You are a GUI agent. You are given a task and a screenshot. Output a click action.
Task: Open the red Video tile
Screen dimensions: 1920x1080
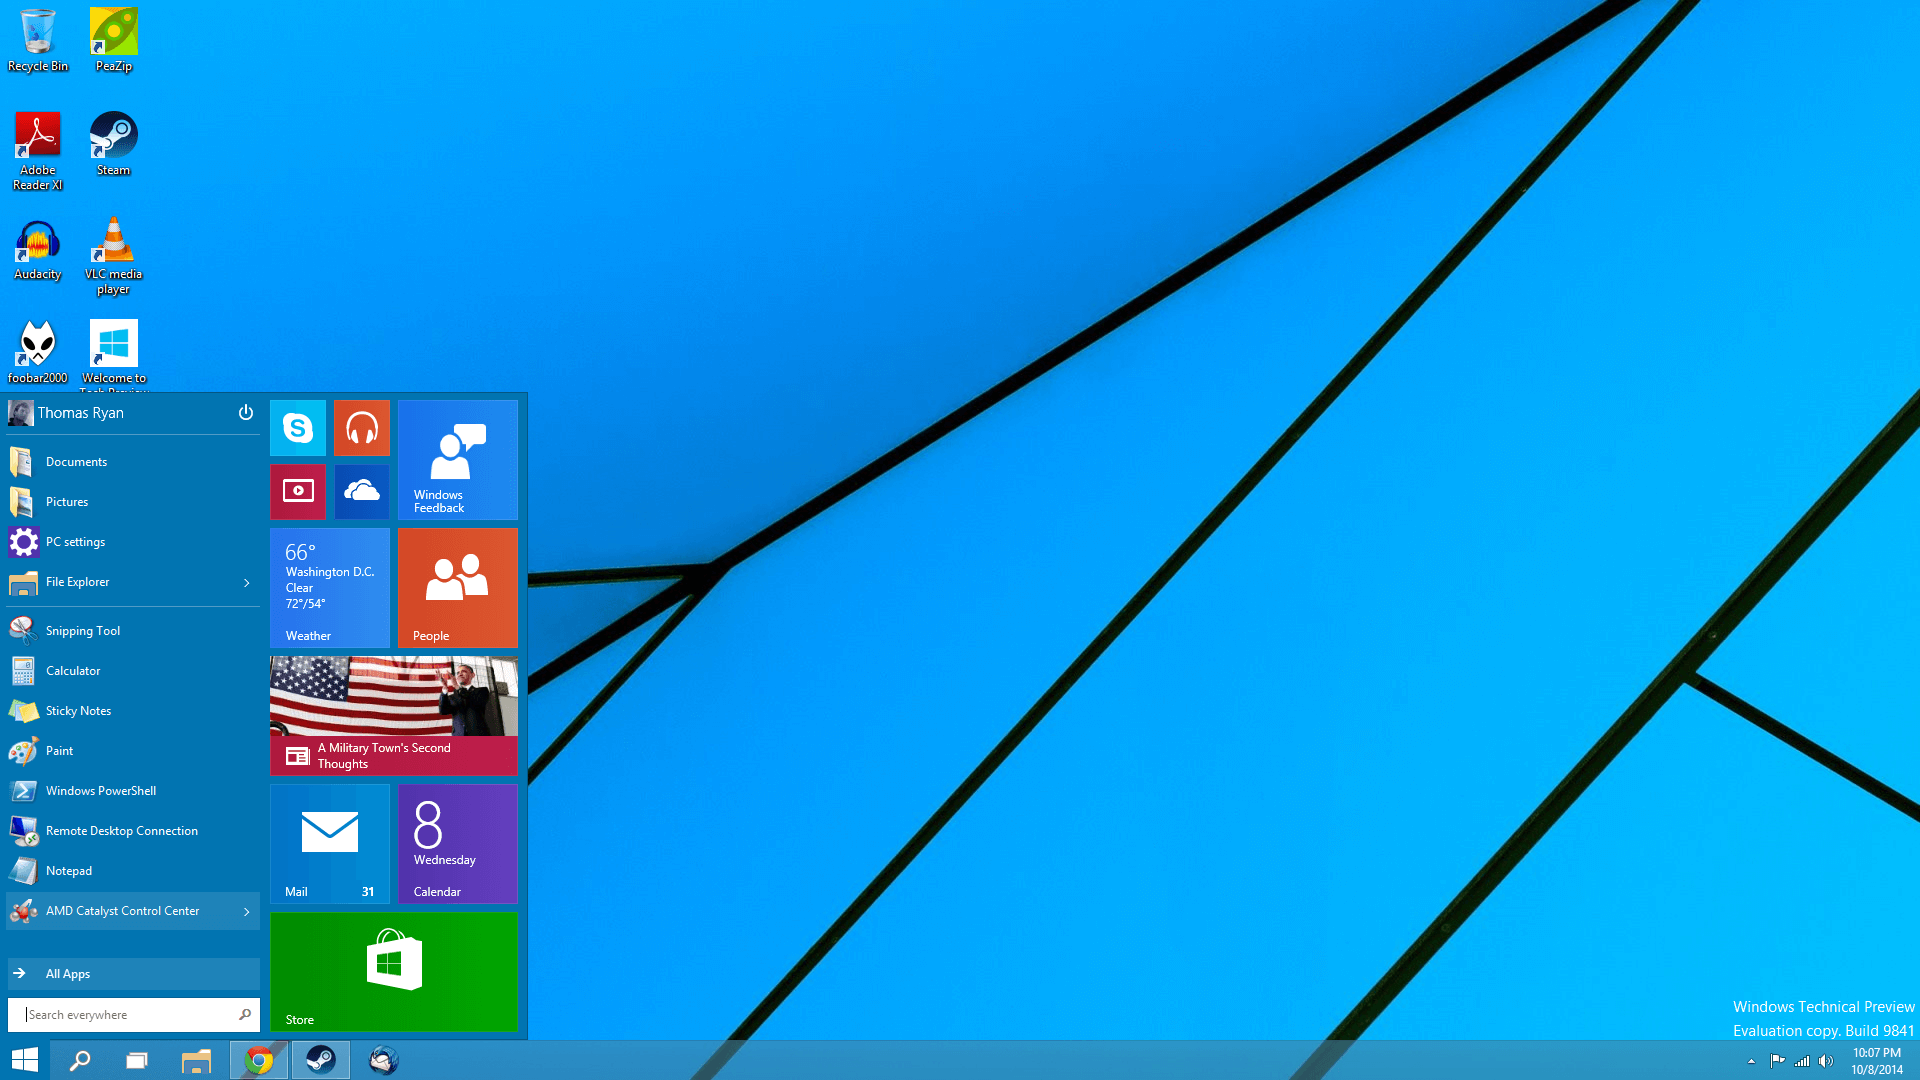[x=298, y=491]
